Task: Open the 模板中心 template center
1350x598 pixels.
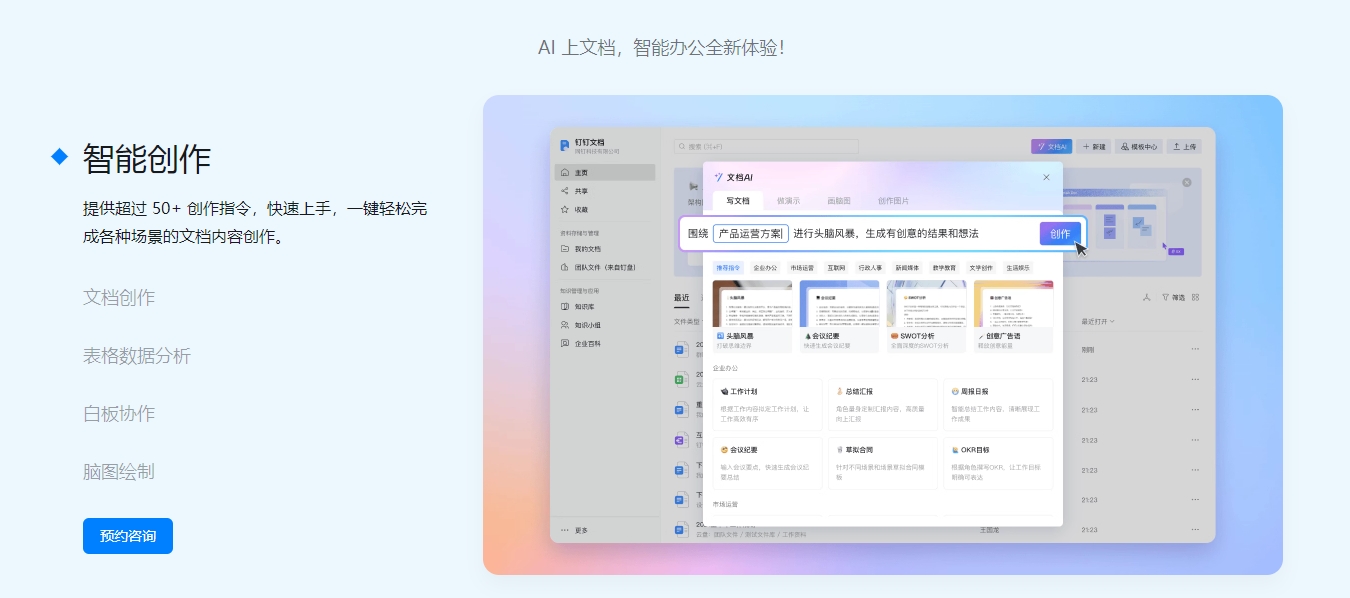Action: pos(1138,146)
